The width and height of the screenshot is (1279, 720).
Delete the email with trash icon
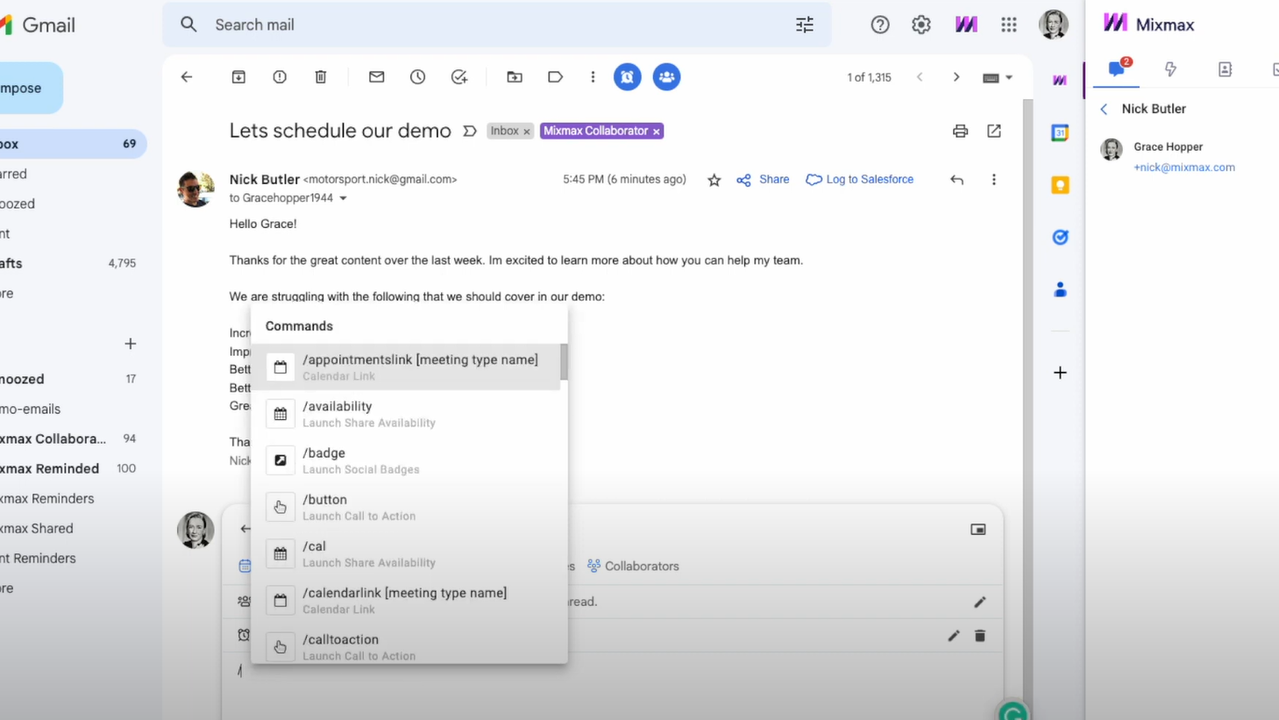point(320,77)
